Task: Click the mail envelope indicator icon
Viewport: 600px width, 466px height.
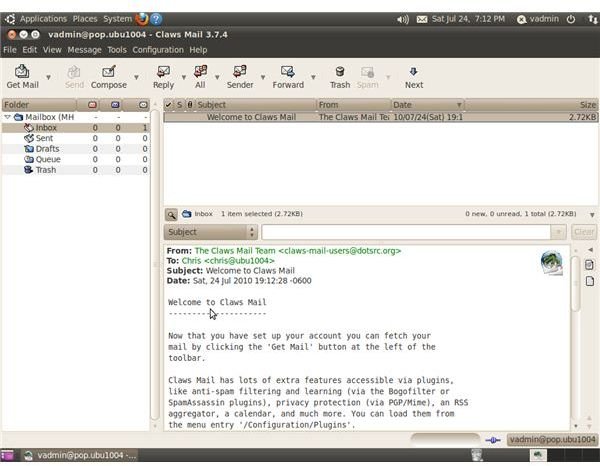Action: pos(422,19)
